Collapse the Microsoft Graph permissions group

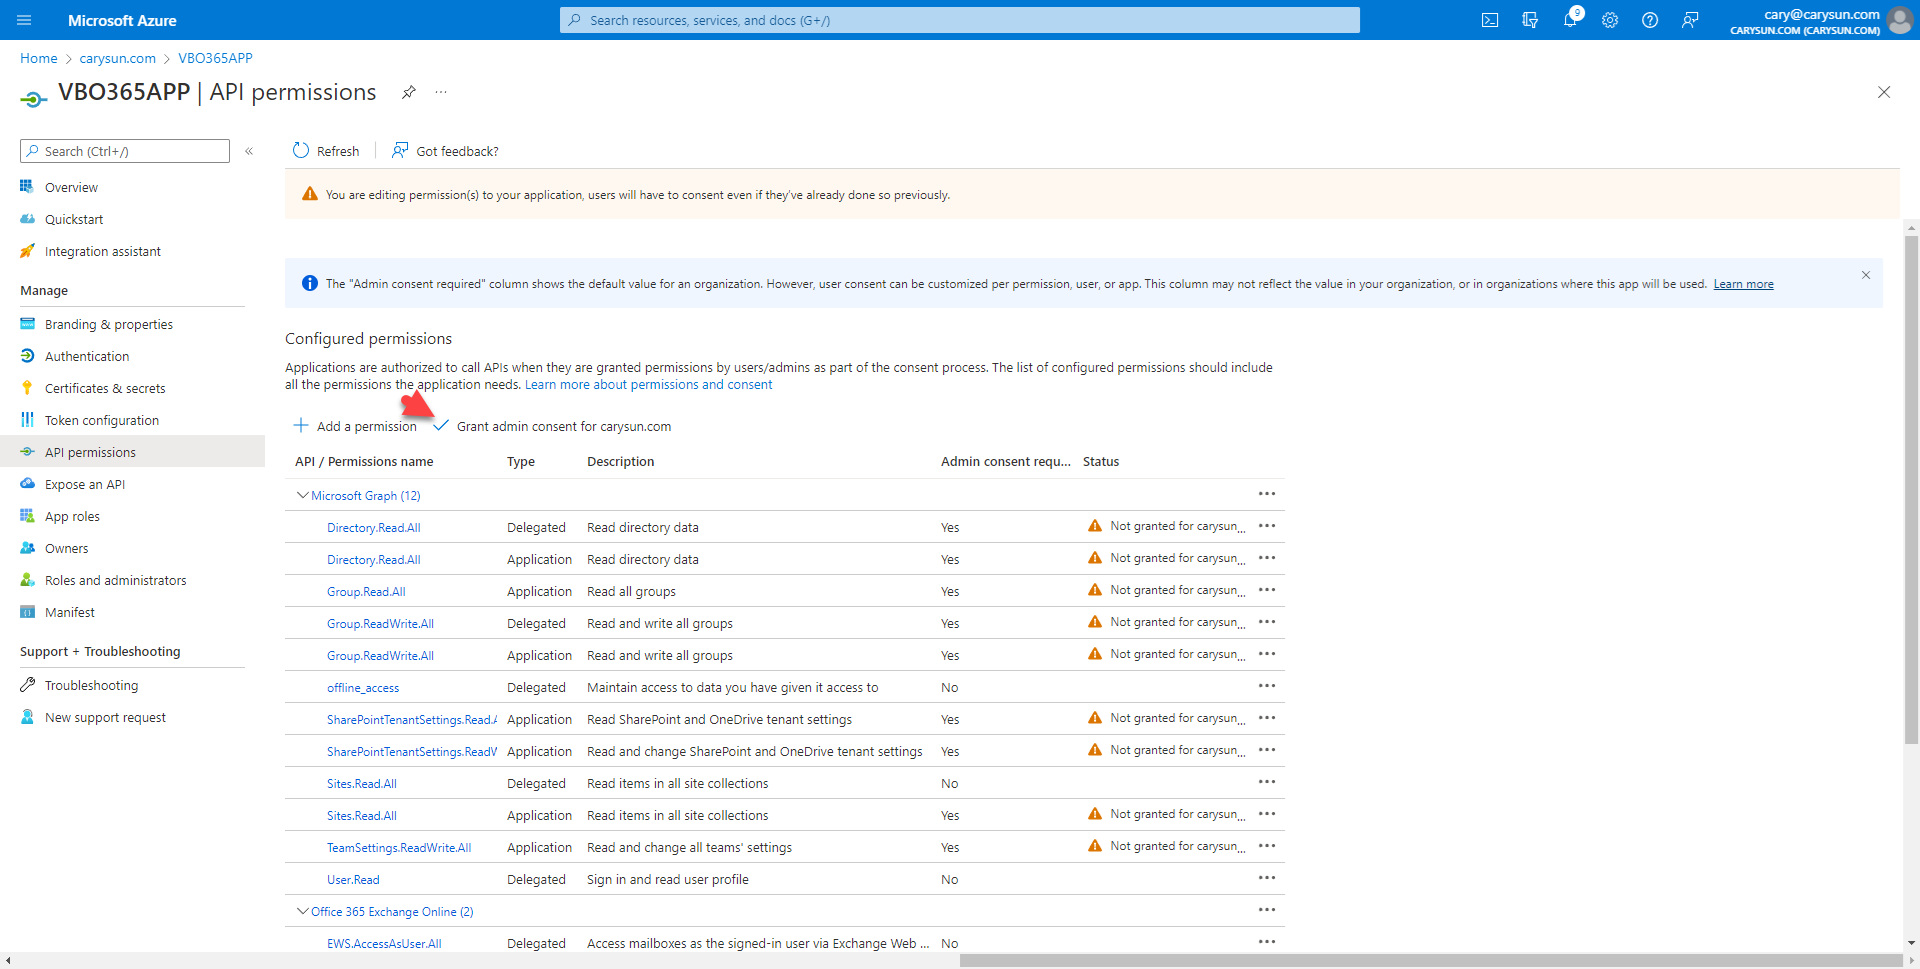302,495
